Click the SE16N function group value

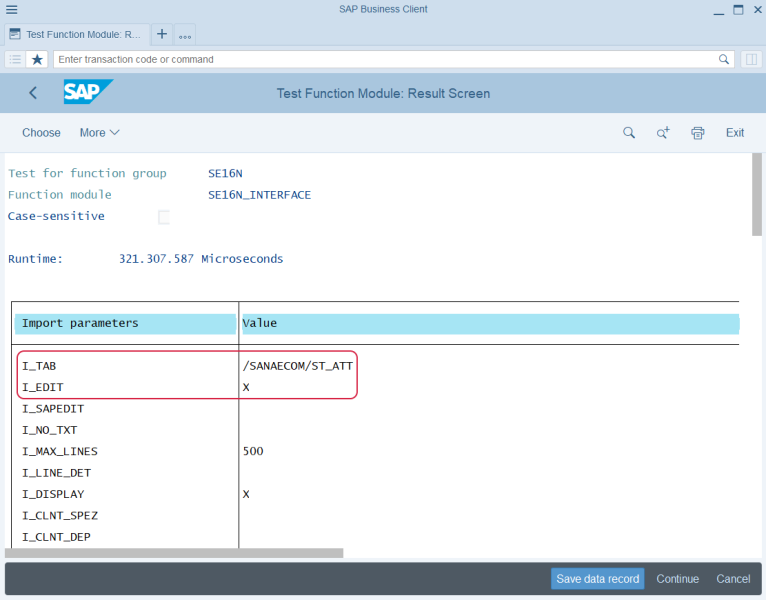(225, 173)
